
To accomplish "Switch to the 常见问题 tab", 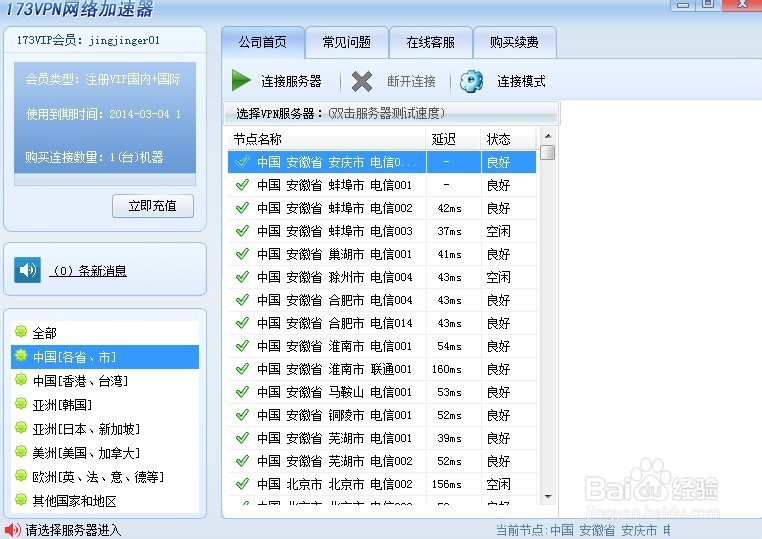I will point(347,42).
